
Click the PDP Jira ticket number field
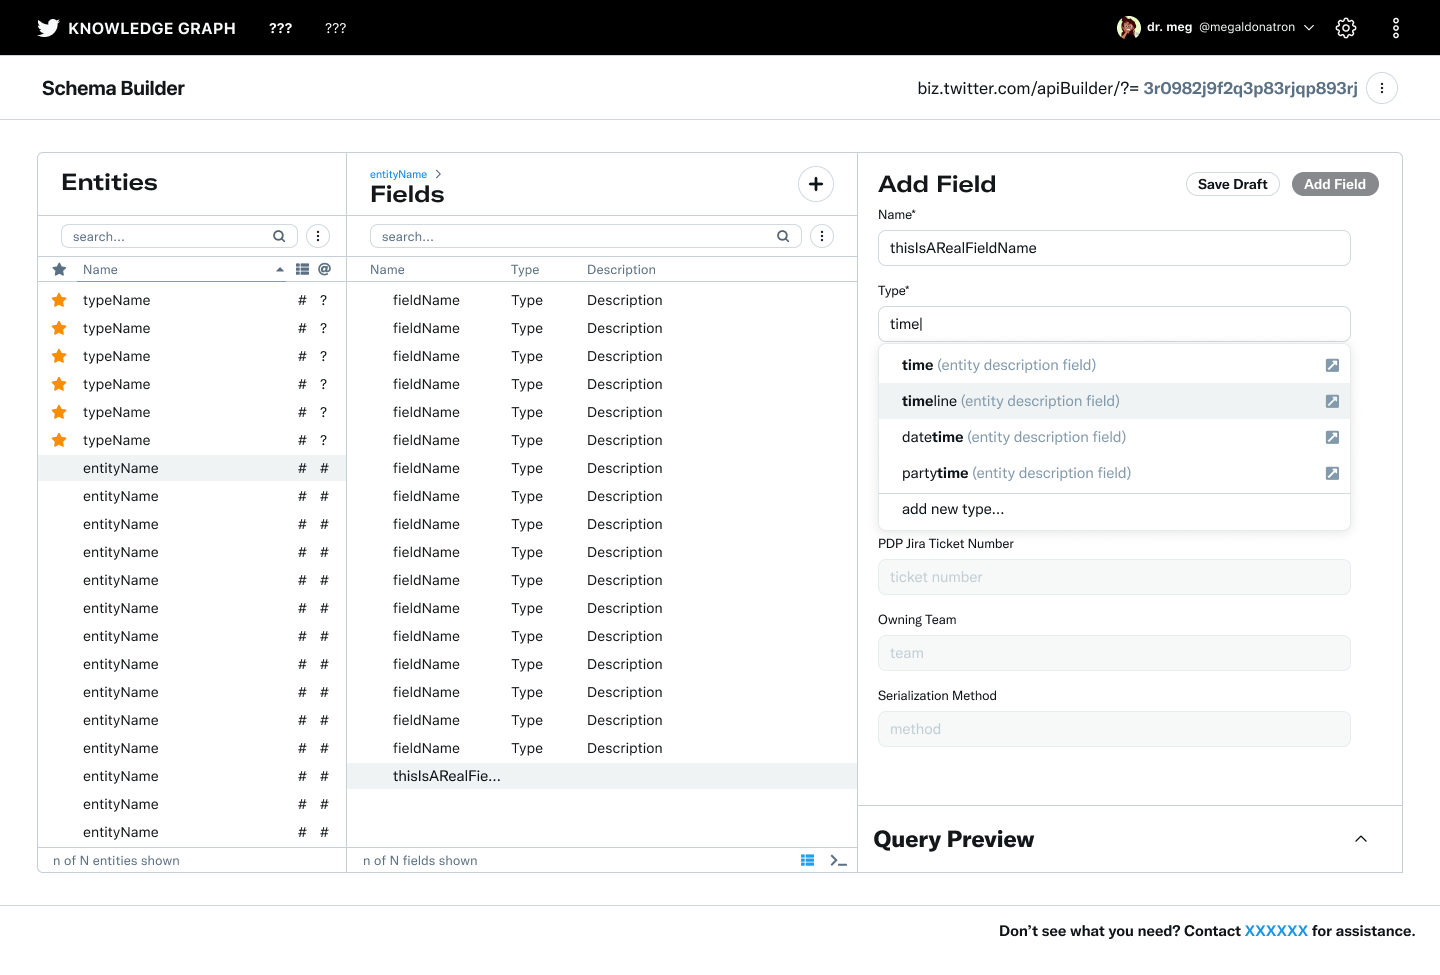coord(1114,577)
